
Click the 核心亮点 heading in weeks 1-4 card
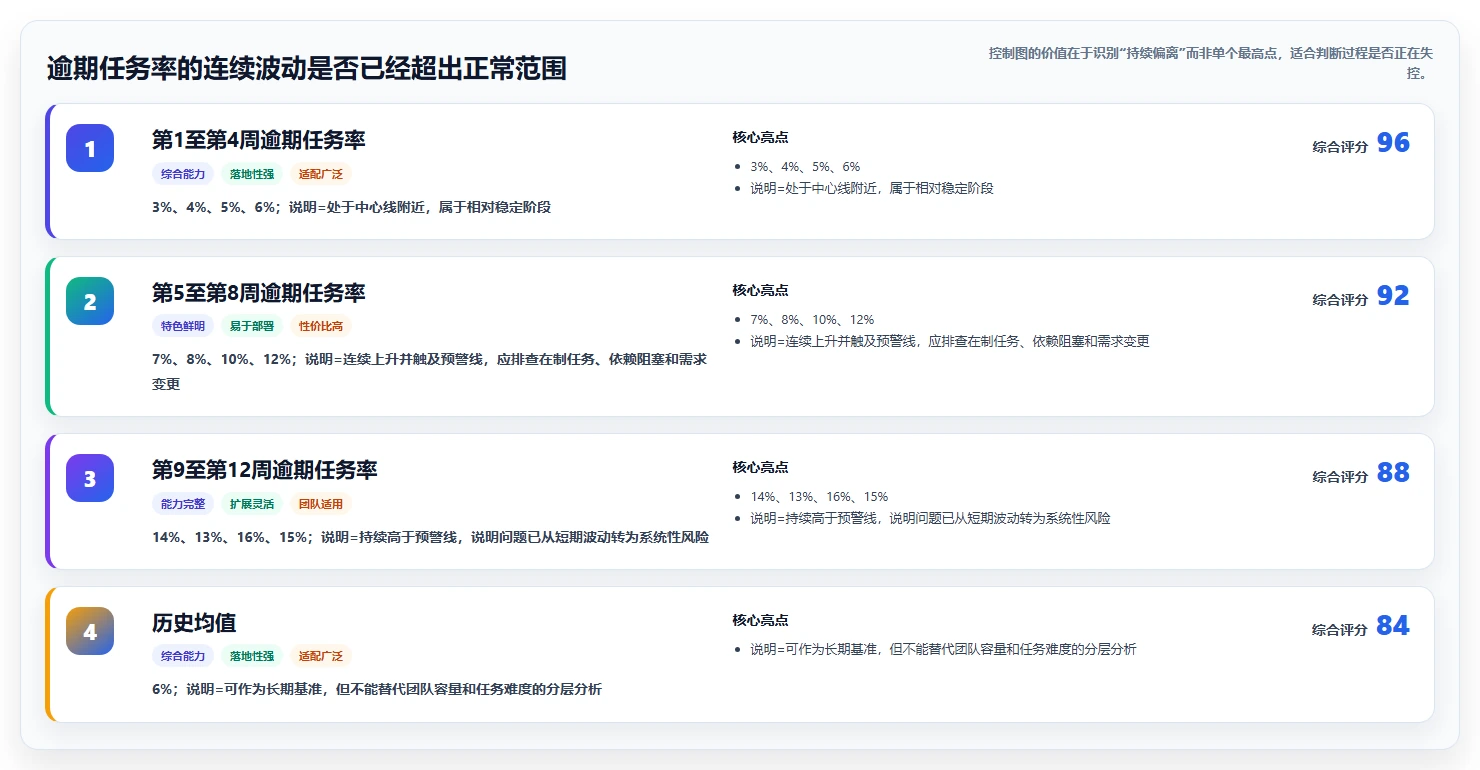tap(760, 138)
